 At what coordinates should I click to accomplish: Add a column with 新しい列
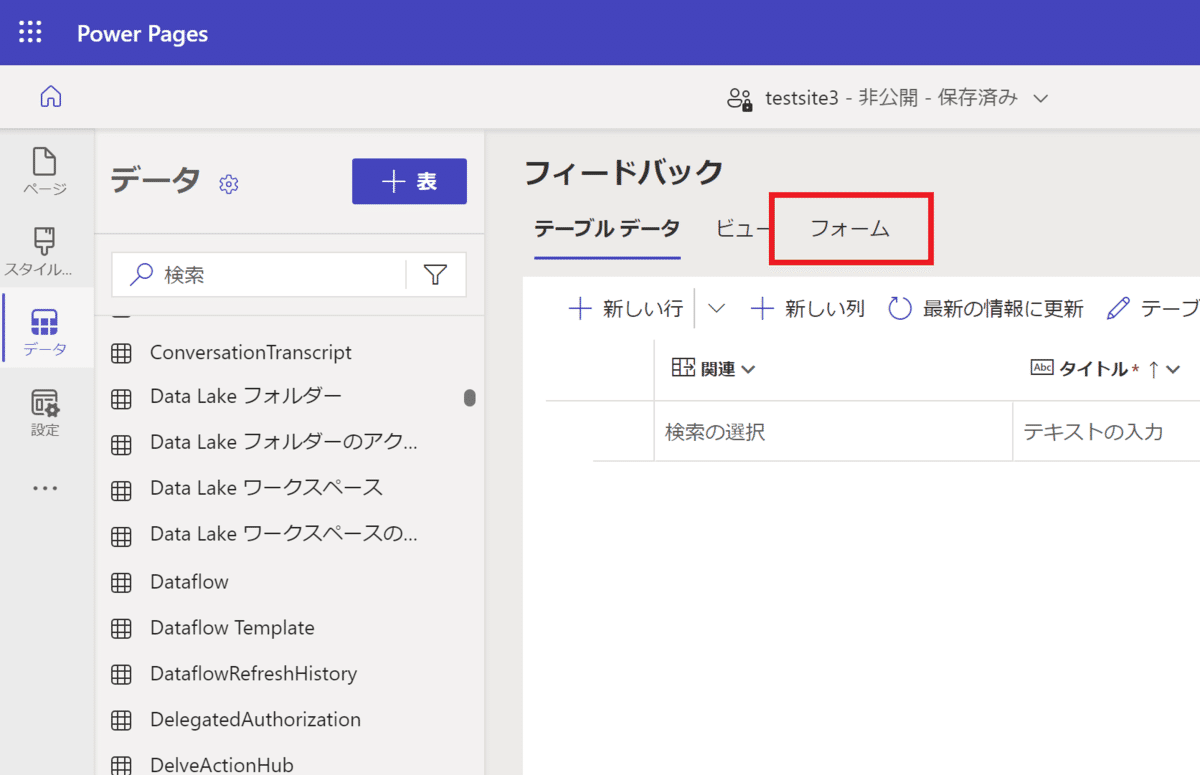807,308
